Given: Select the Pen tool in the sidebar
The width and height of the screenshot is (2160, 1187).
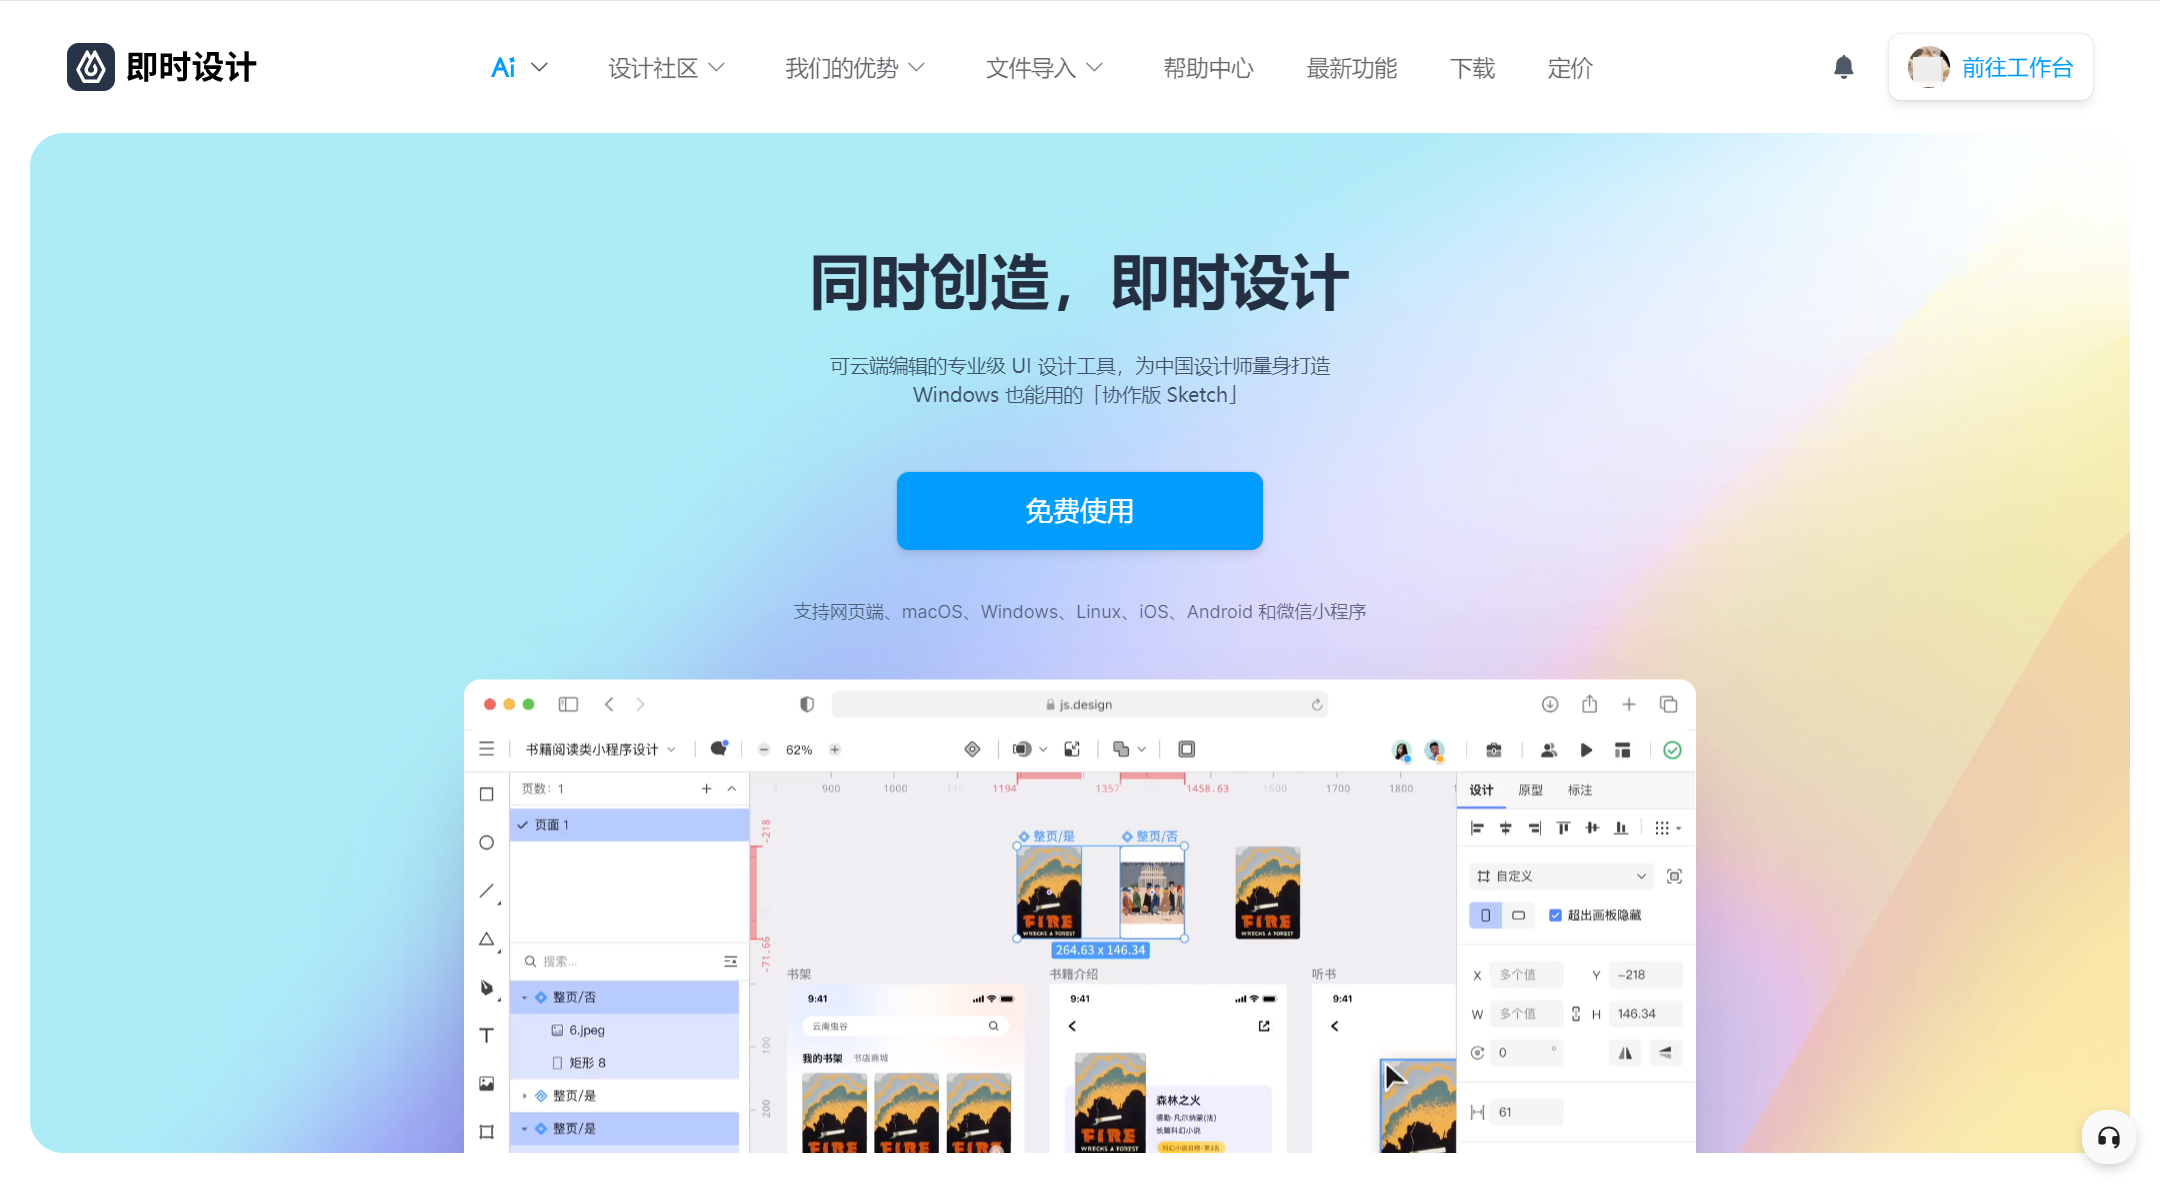Looking at the screenshot, I should (x=487, y=988).
